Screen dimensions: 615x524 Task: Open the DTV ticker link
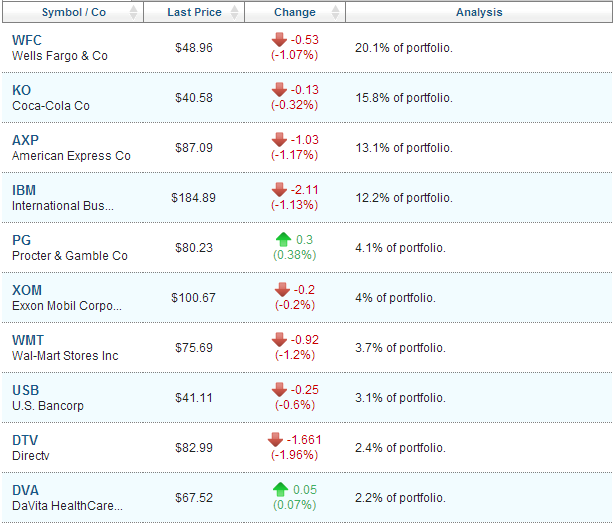25,440
